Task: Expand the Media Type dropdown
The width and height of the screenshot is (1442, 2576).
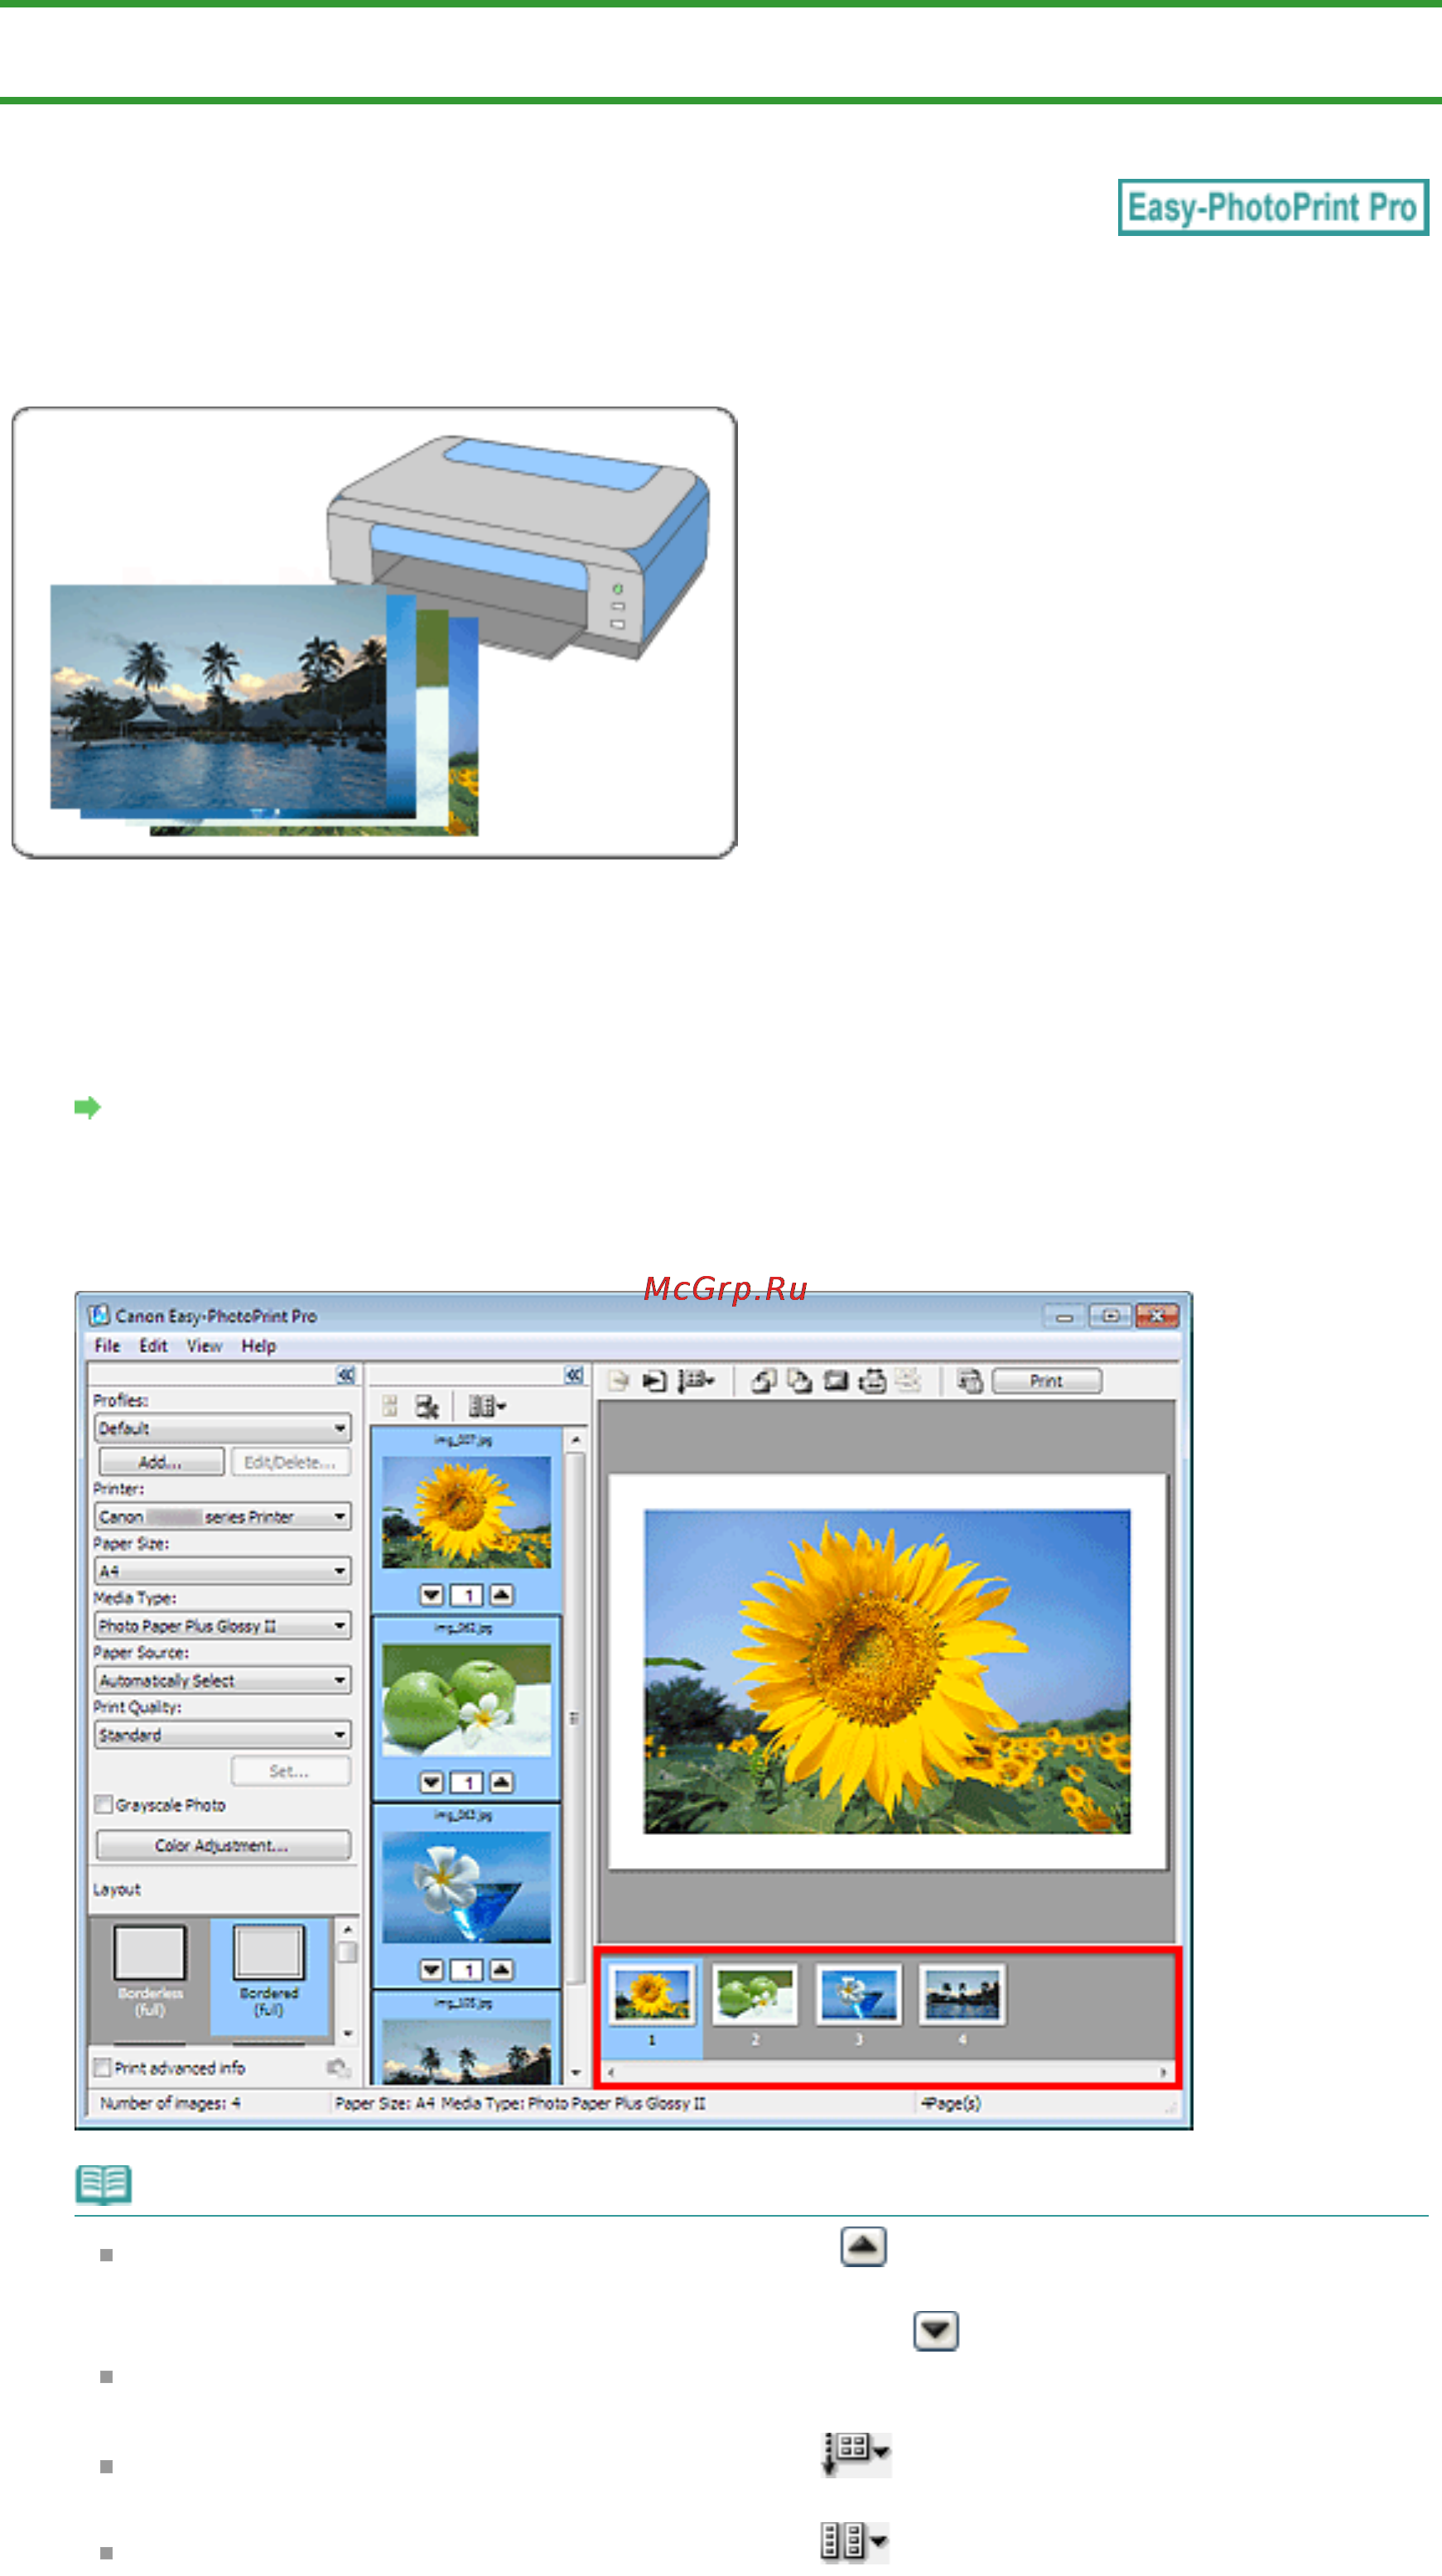Action: click(x=223, y=1626)
